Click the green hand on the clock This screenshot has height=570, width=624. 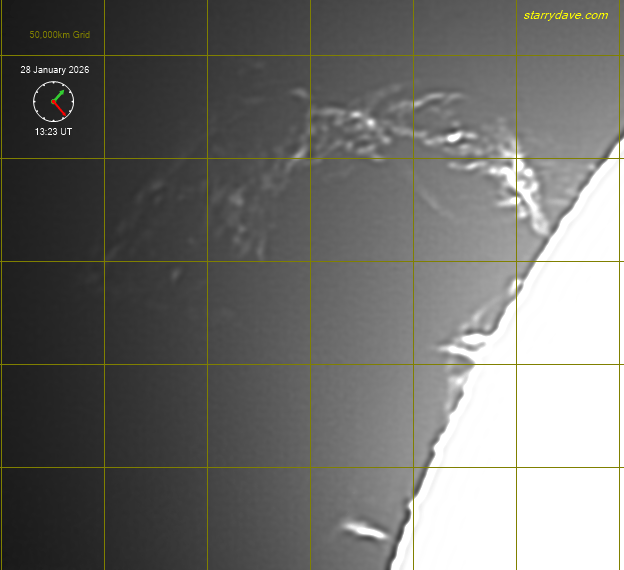[x=58, y=95]
